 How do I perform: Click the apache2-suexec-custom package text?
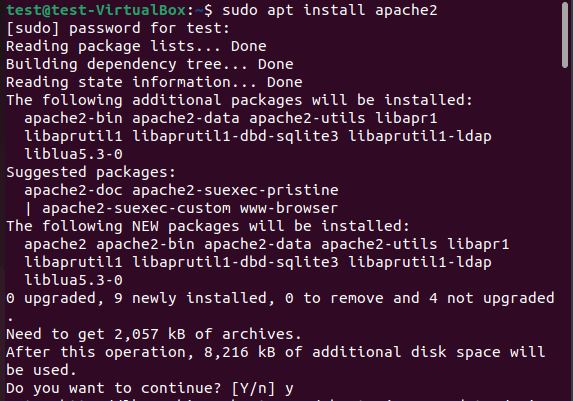pos(136,208)
